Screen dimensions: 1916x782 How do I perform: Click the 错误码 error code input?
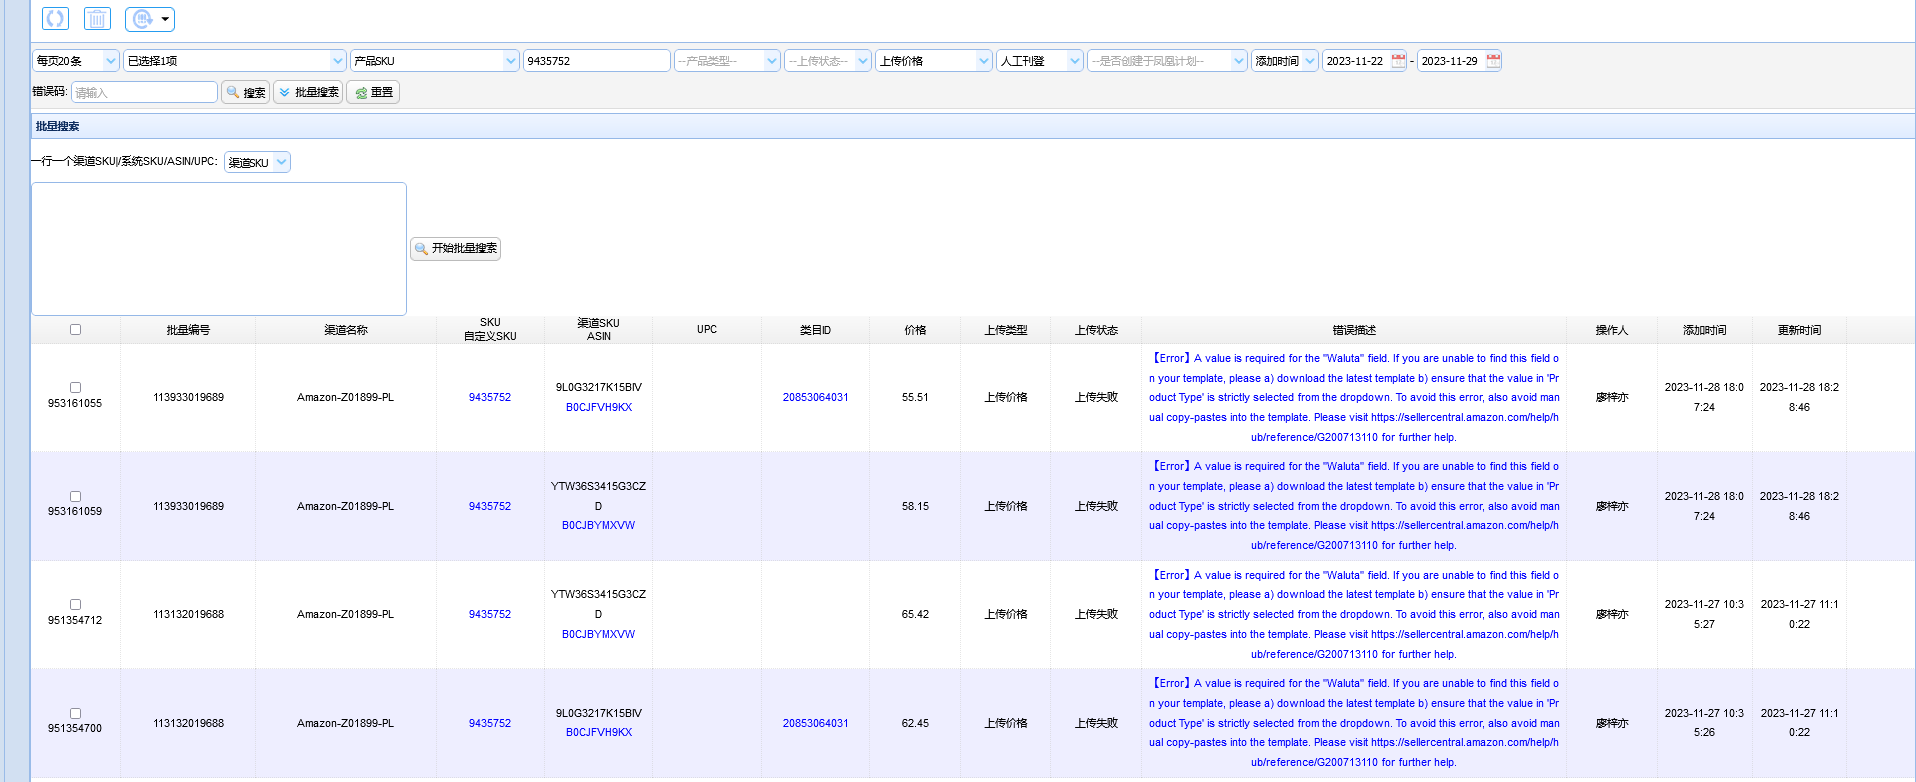144,92
